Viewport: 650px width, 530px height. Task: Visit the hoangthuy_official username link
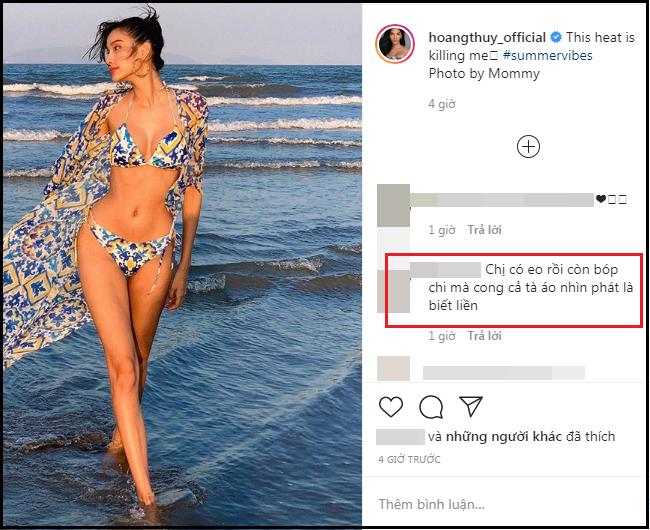(487, 38)
